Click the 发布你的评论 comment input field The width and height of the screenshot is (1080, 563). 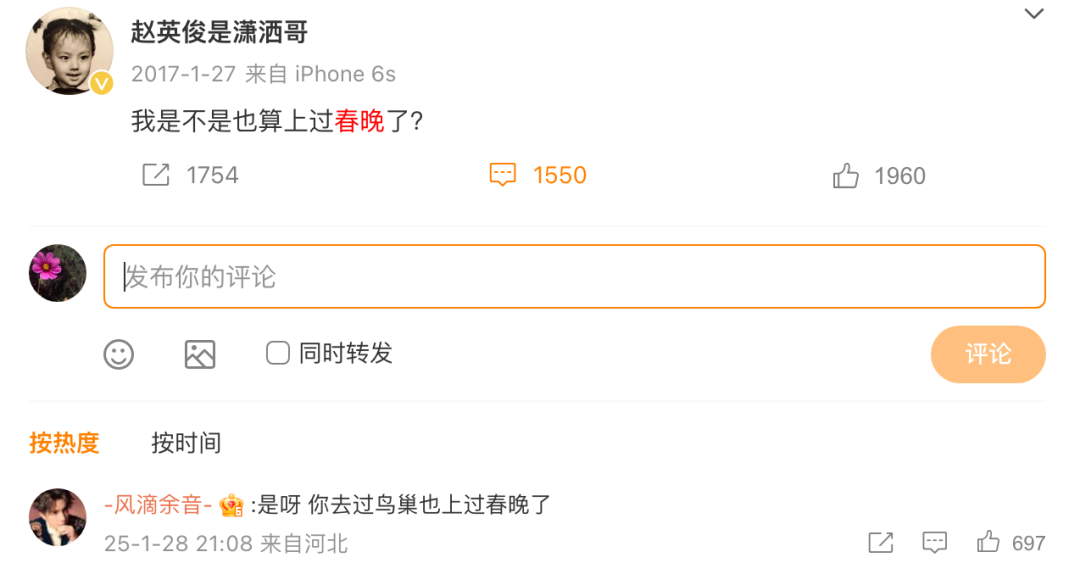pyautogui.click(x=574, y=277)
